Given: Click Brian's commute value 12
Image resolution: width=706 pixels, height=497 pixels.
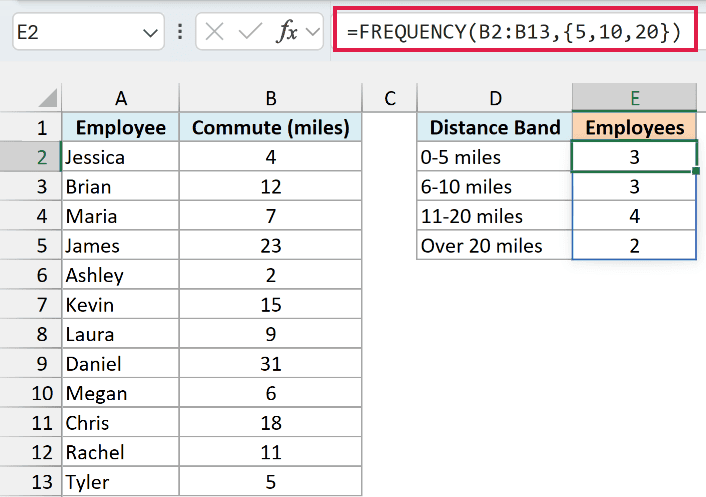Looking at the screenshot, I should coord(271,186).
